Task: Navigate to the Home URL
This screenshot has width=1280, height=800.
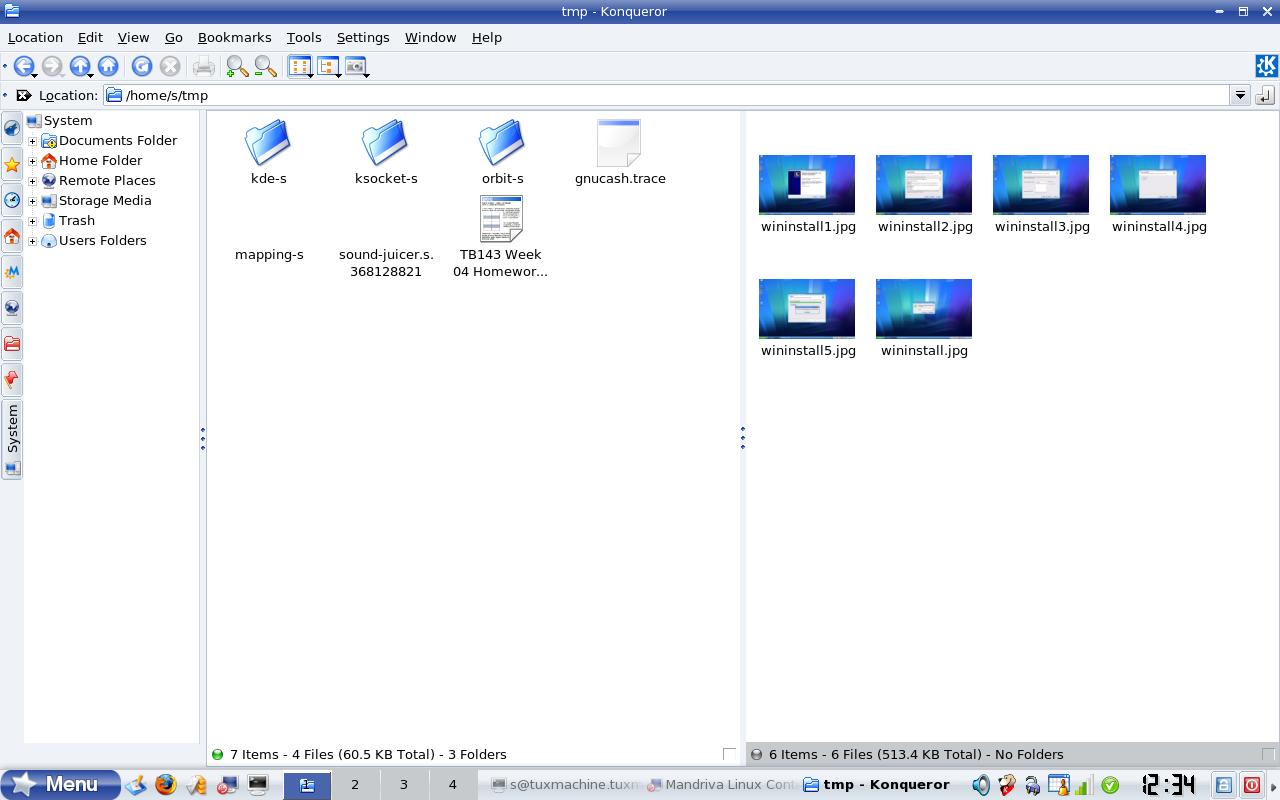Action: 108,66
